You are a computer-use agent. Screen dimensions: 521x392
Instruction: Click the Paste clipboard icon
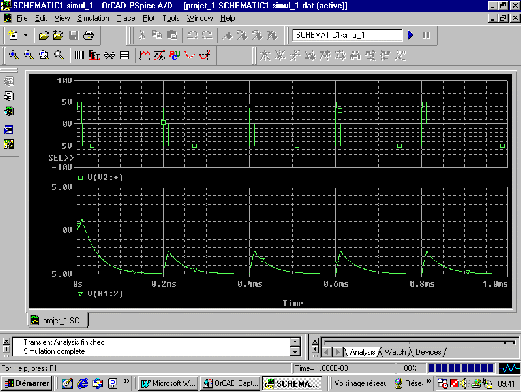click(172, 35)
